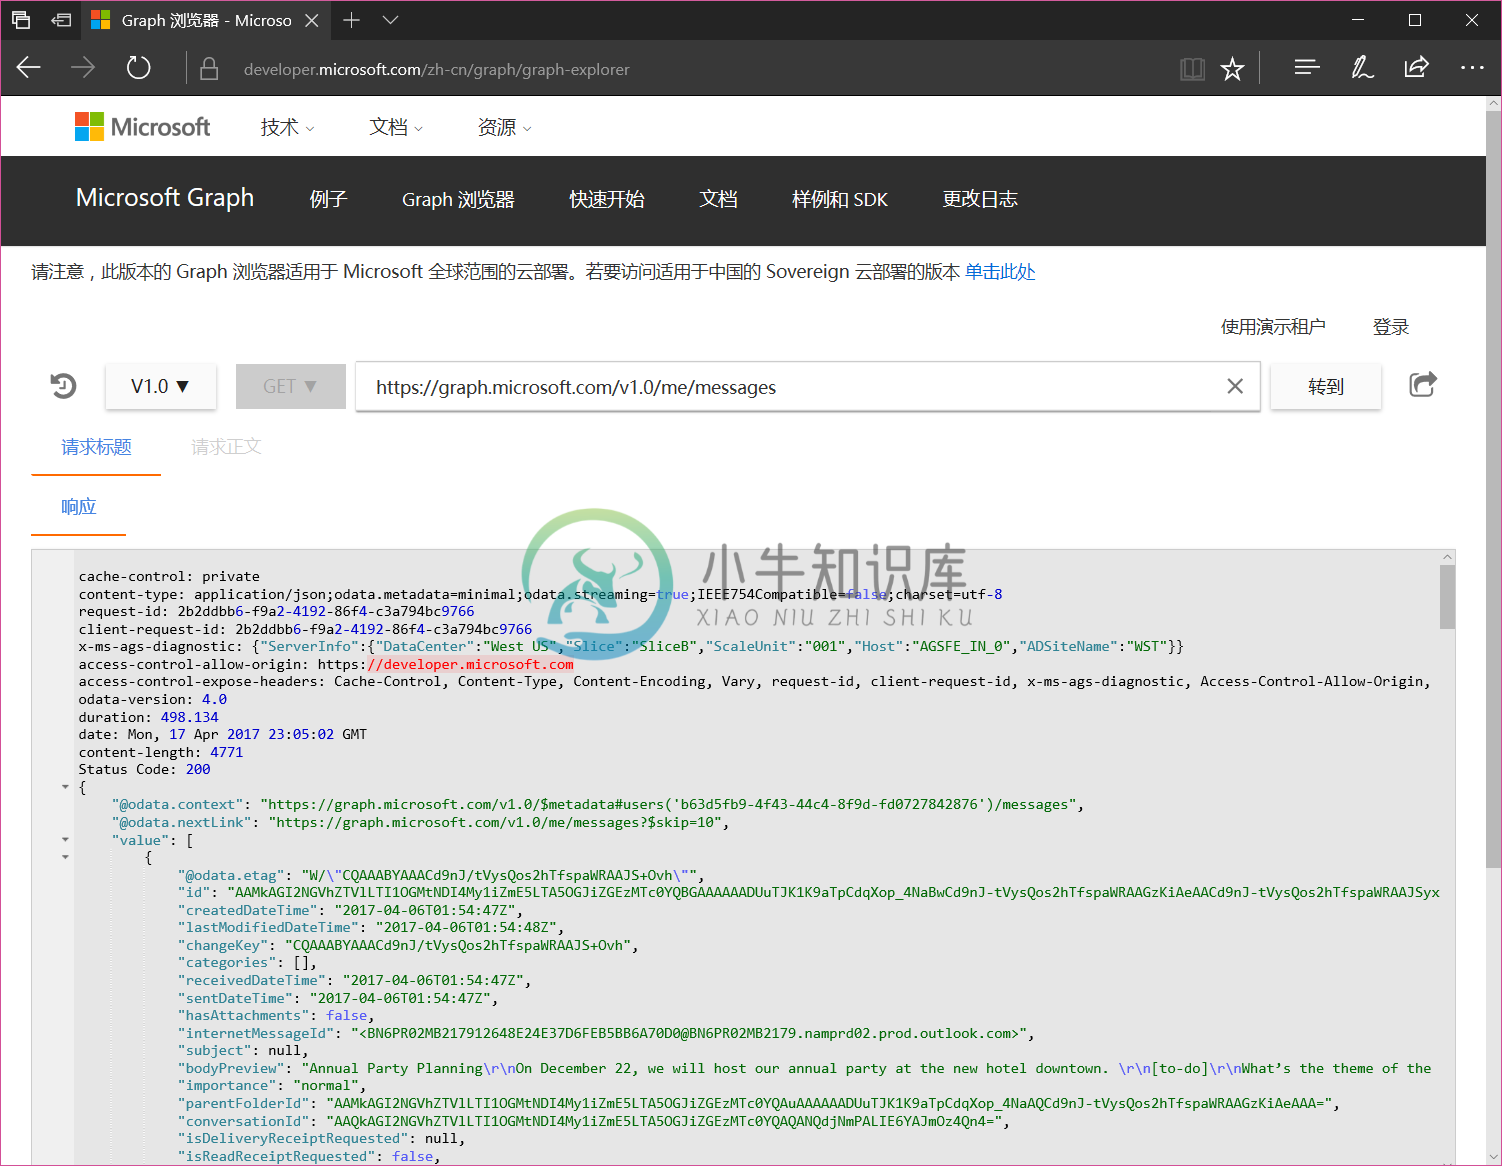The width and height of the screenshot is (1502, 1166).
Task: Click the "subject": null line
Action: pyautogui.click(x=243, y=1051)
